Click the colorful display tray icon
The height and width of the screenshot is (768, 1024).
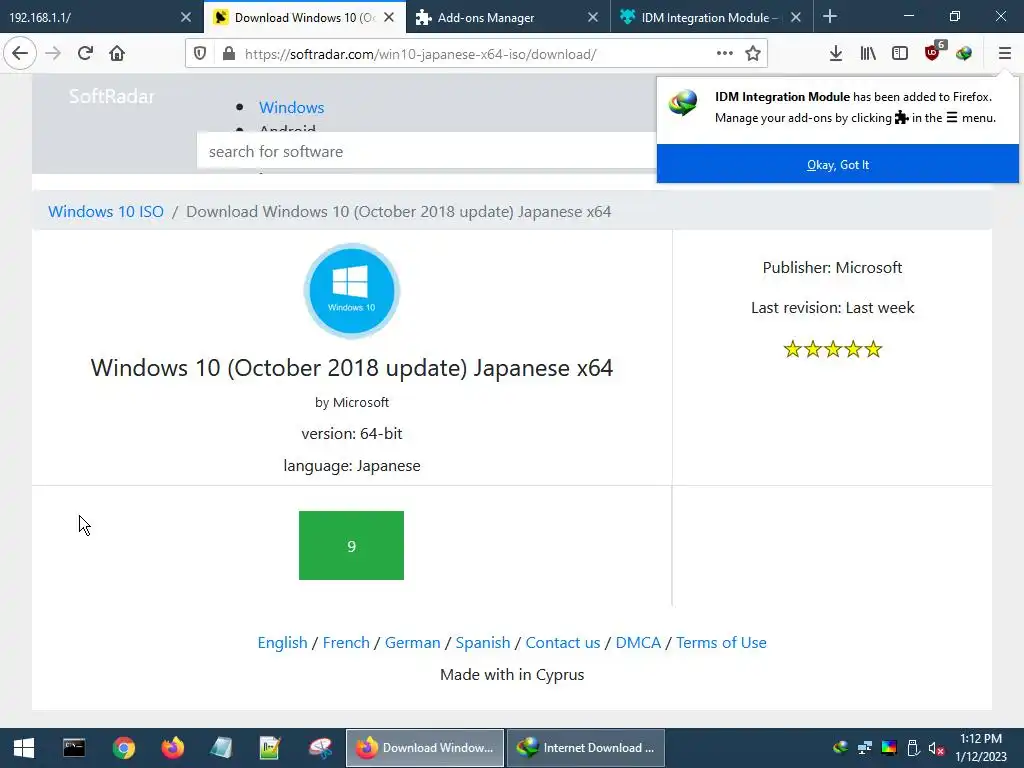(x=889, y=748)
